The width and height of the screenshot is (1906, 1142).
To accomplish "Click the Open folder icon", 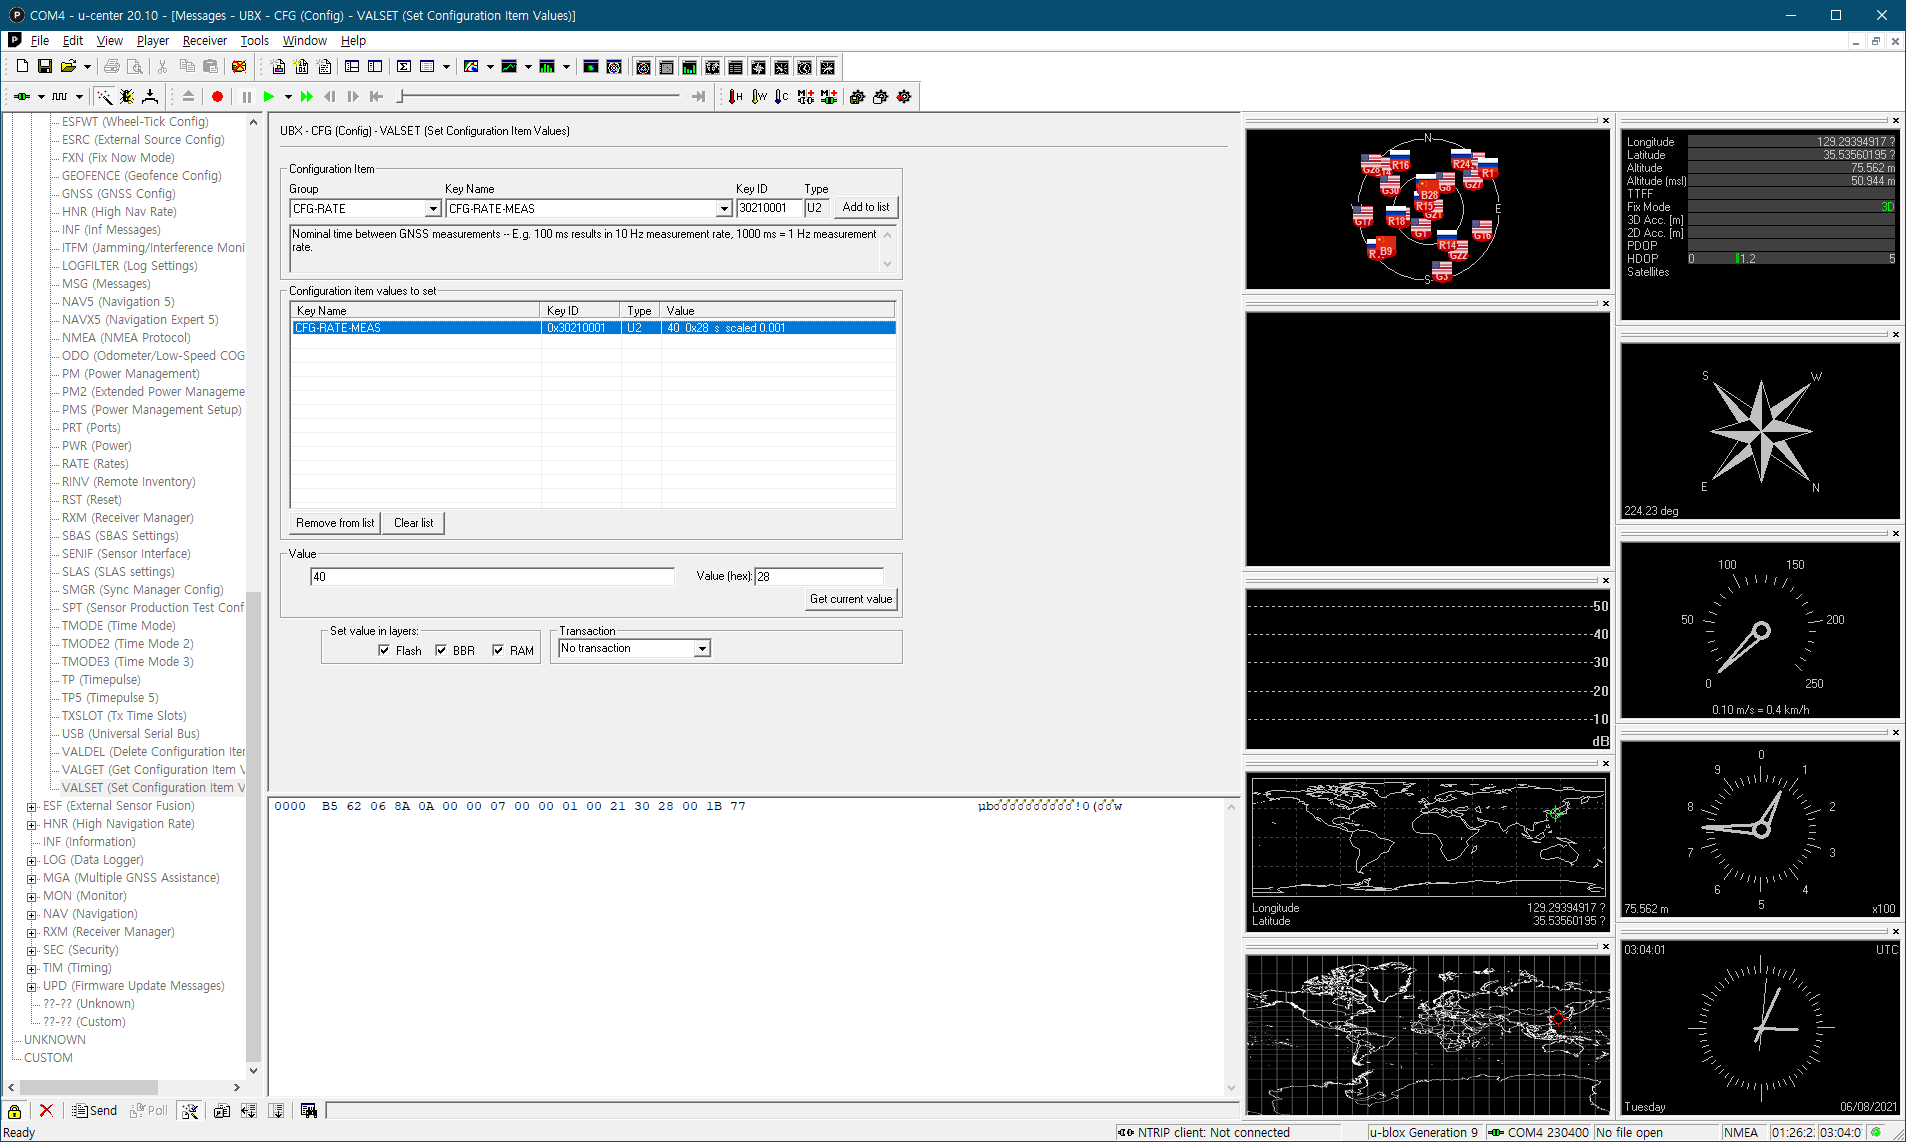I will (68, 66).
